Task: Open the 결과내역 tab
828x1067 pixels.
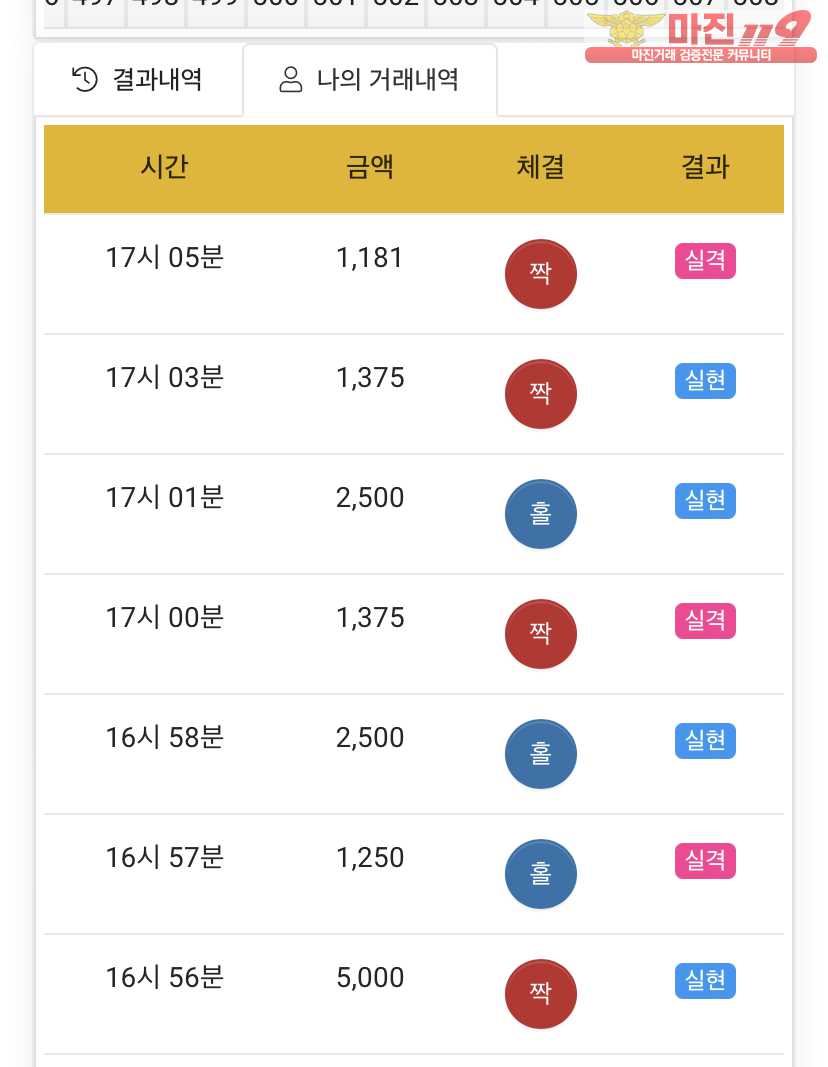Action: point(138,80)
